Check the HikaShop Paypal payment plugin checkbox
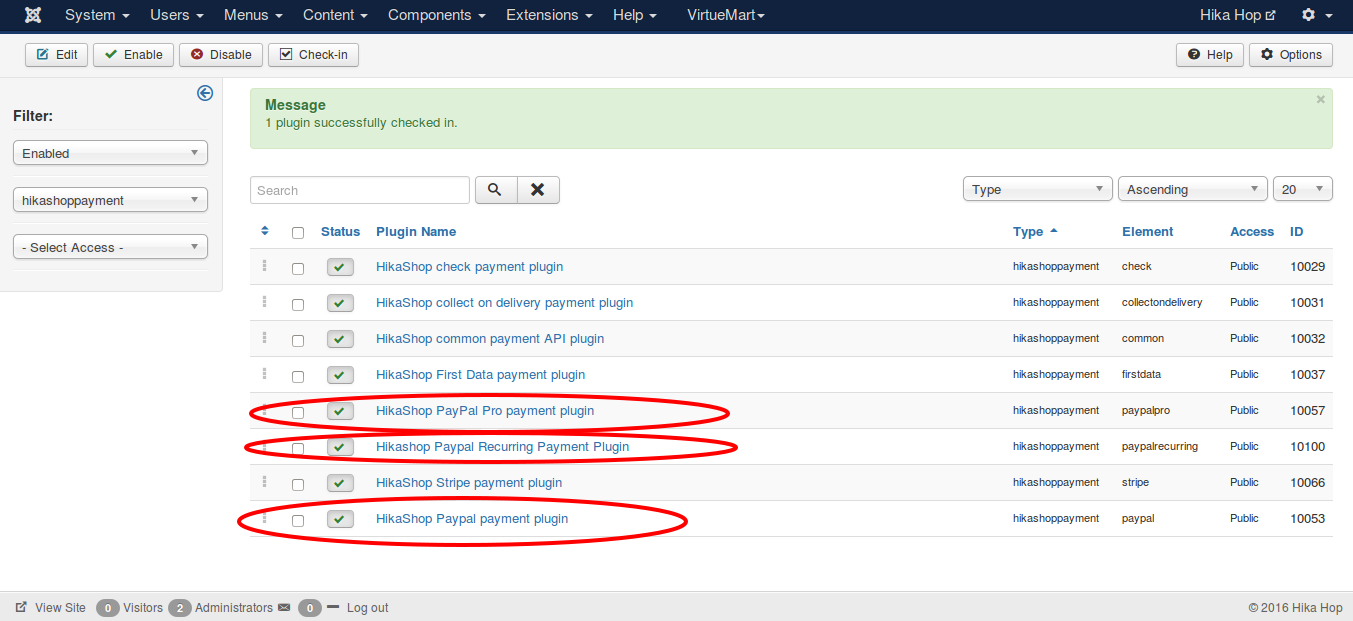Viewport: 1353px width, 621px height. click(x=298, y=521)
